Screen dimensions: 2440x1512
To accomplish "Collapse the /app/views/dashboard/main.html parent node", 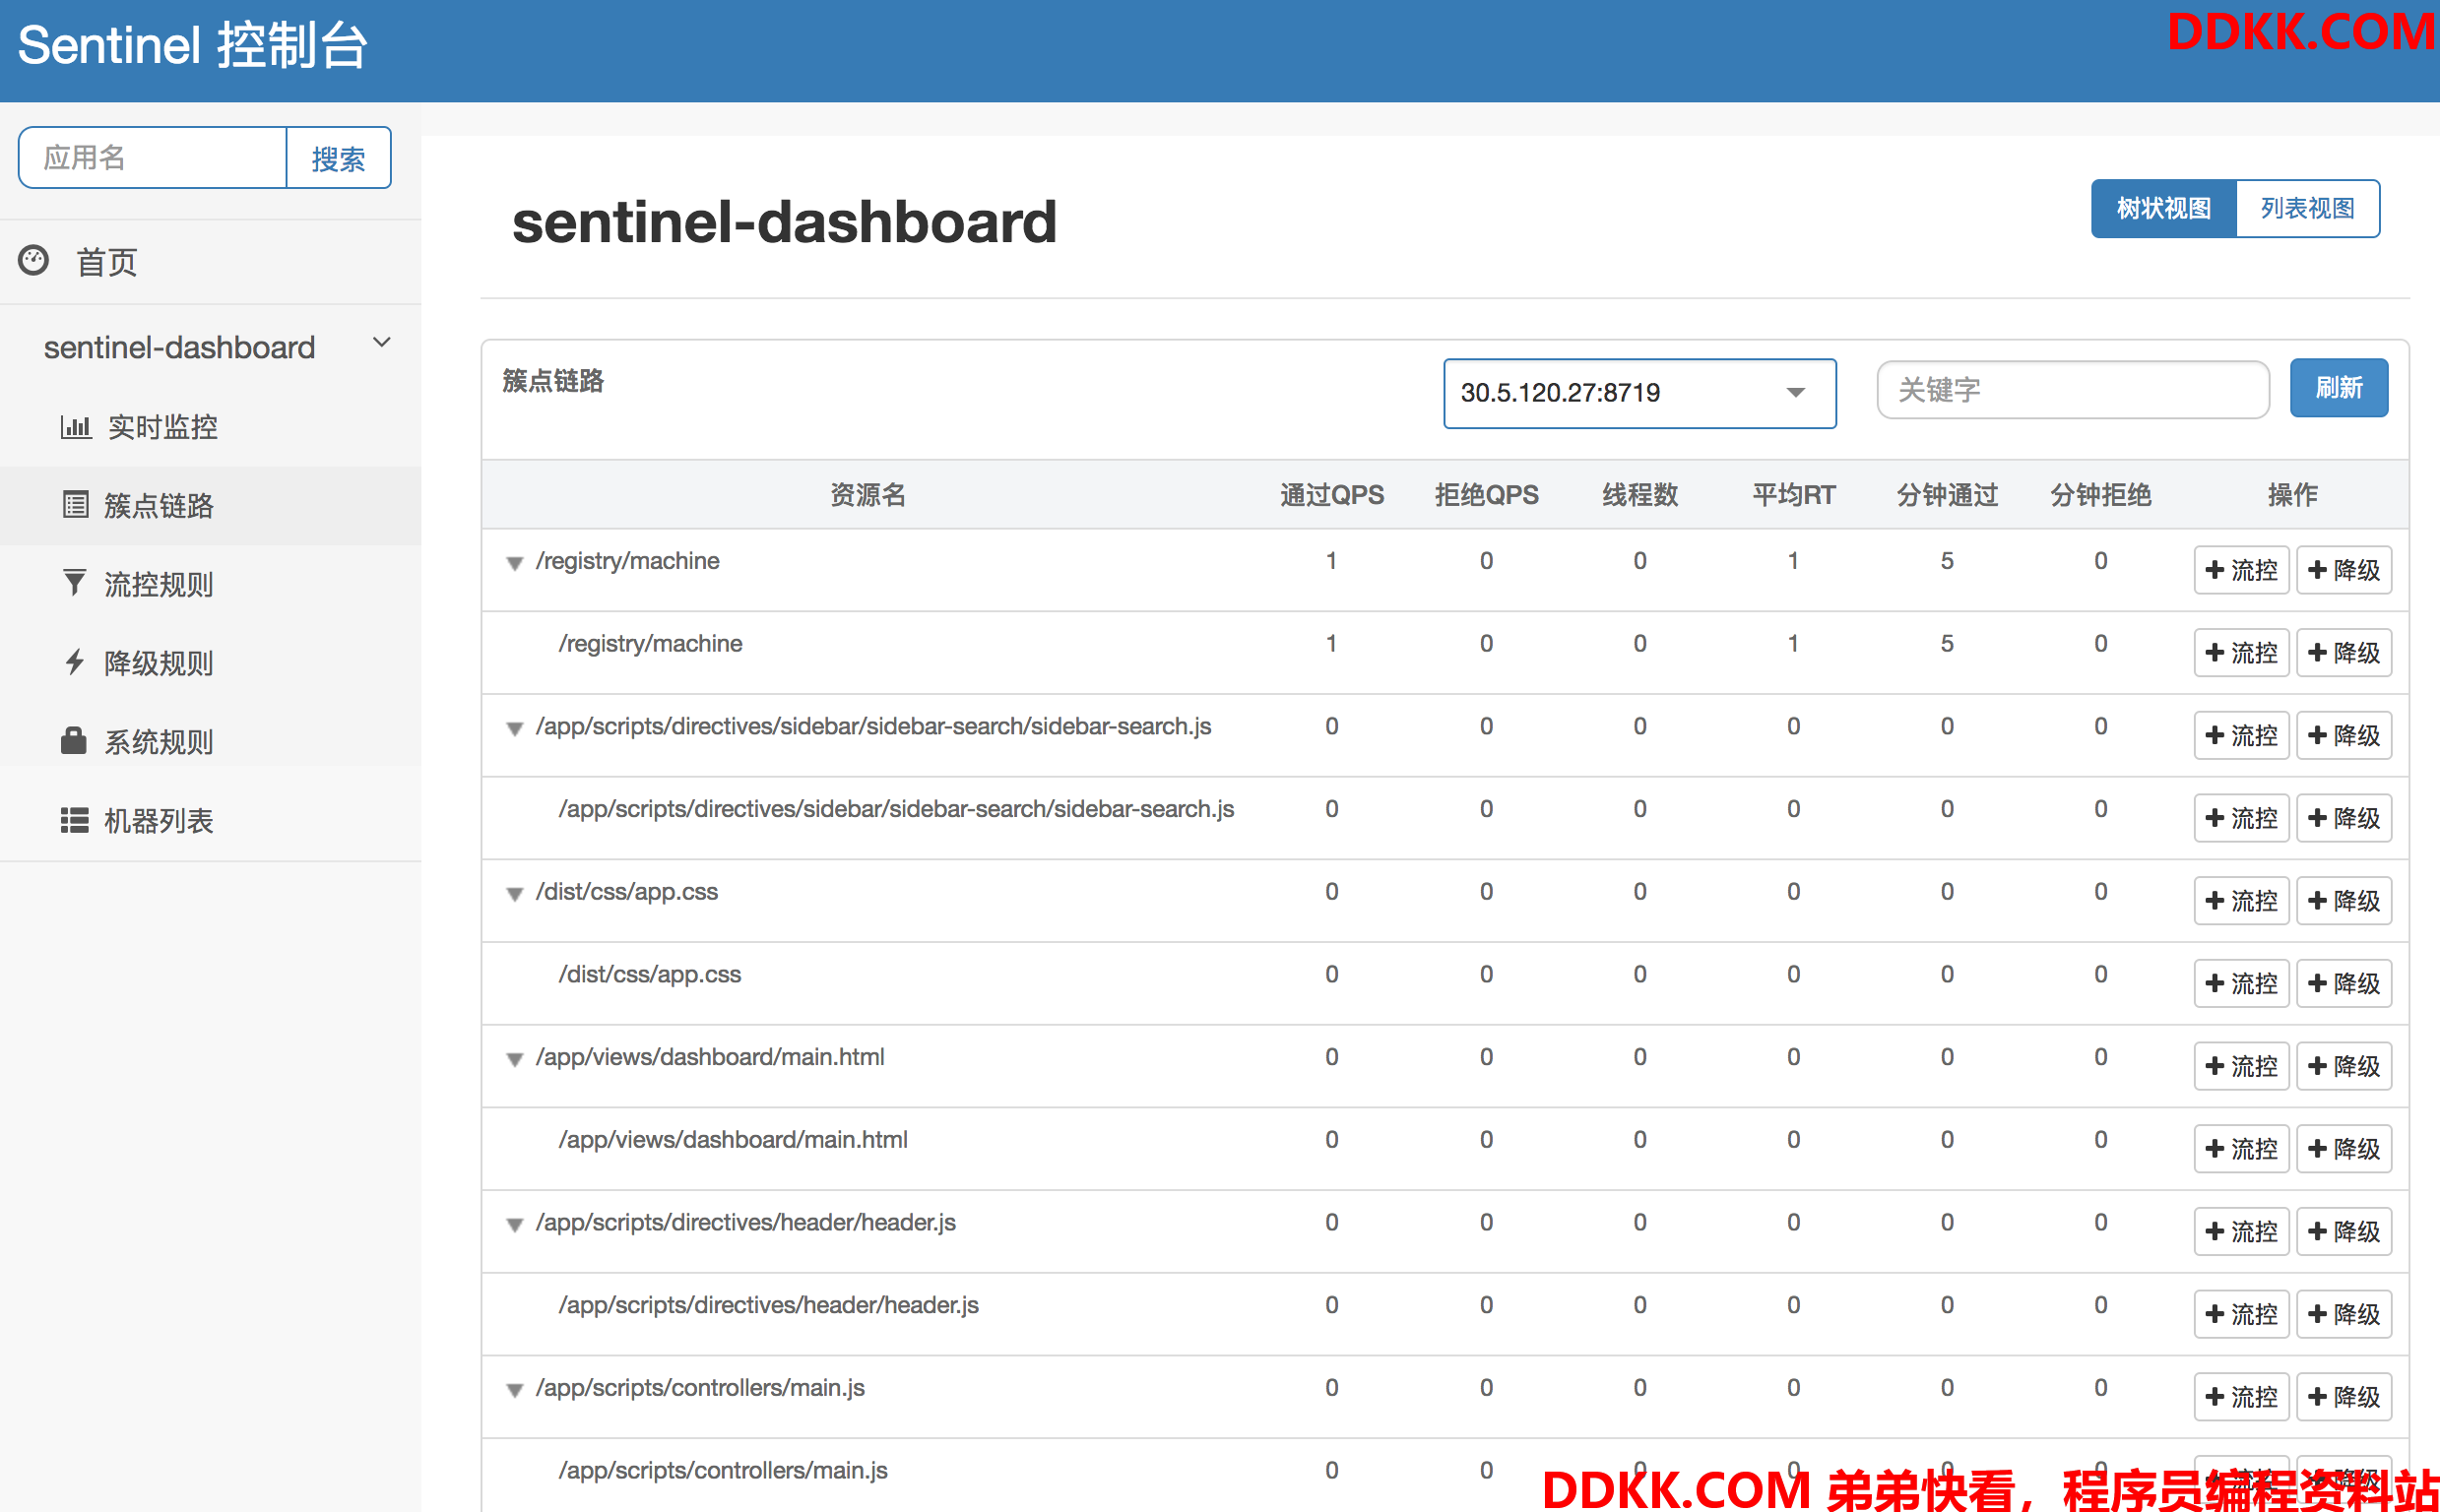I will coord(515,1060).
